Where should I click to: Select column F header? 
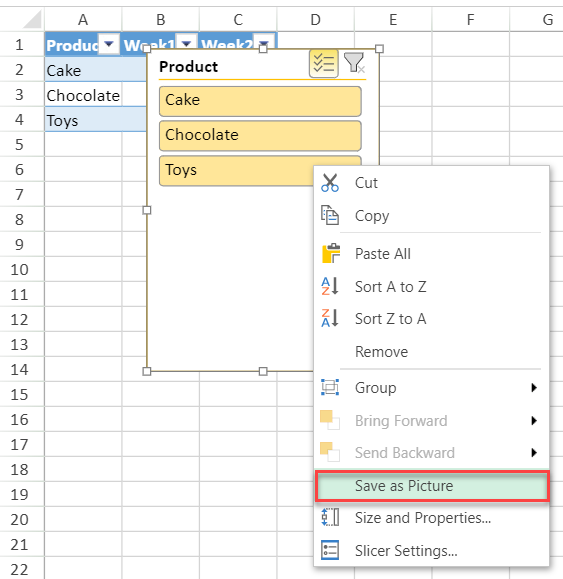470,20
